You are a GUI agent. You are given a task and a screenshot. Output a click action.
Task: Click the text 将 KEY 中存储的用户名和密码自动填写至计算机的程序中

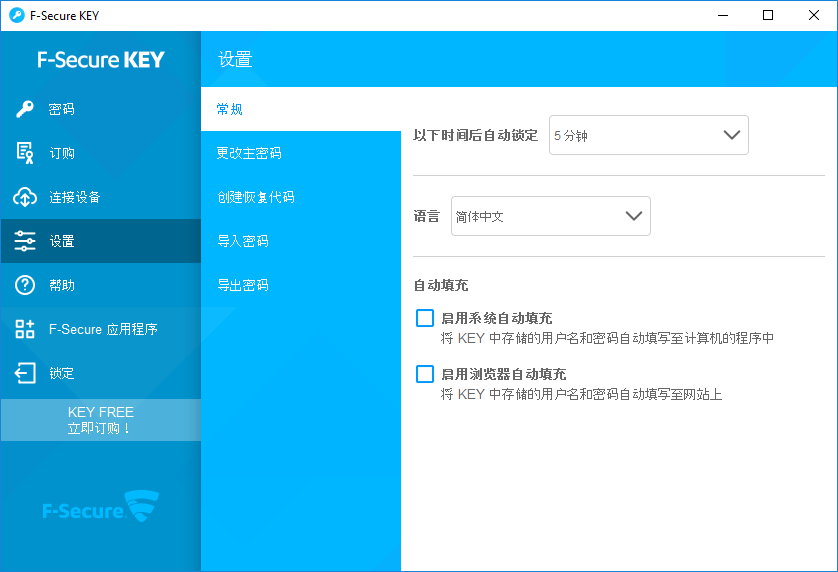[x=607, y=338]
